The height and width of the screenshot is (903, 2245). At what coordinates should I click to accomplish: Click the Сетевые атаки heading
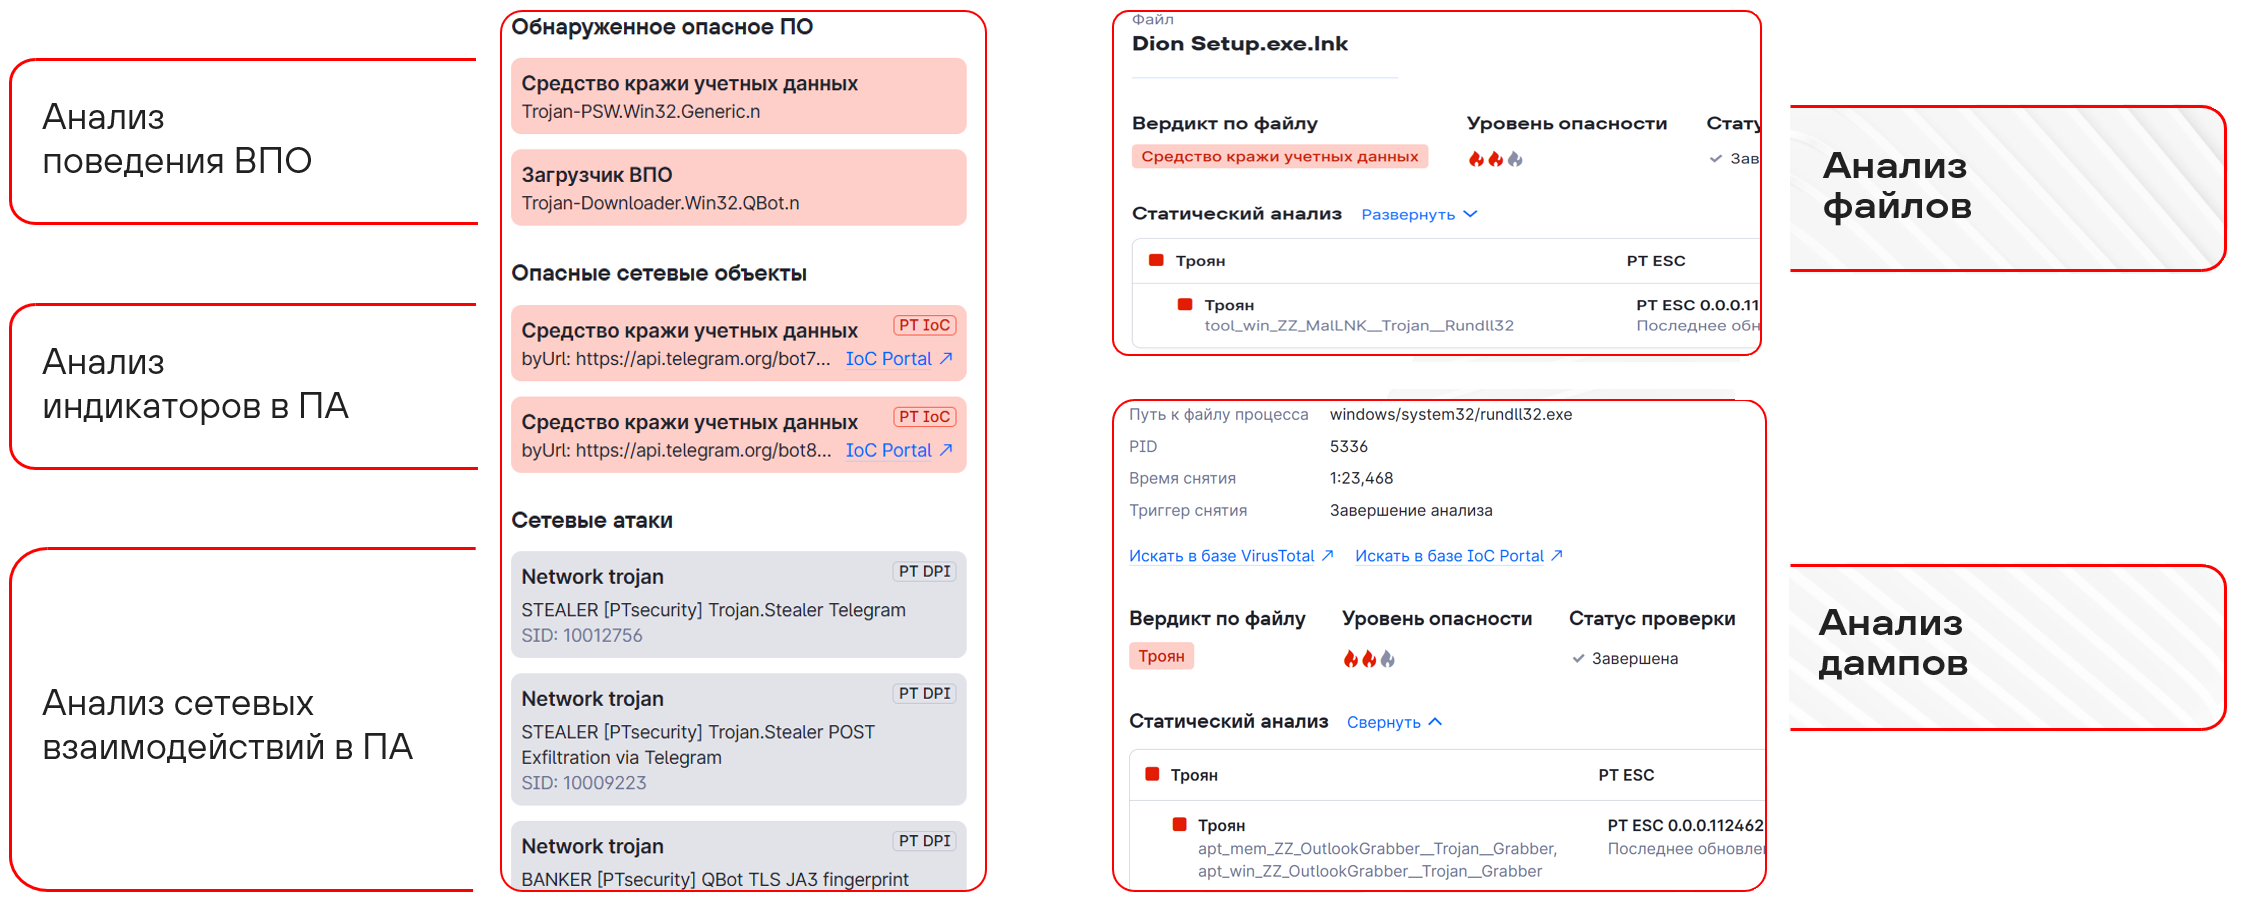pos(592,520)
